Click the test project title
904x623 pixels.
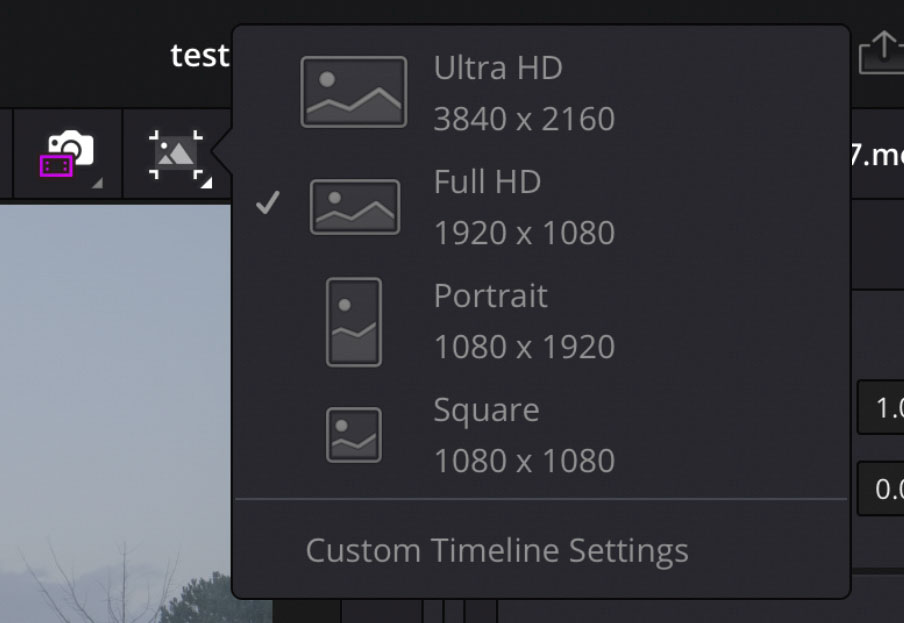tap(199, 56)
